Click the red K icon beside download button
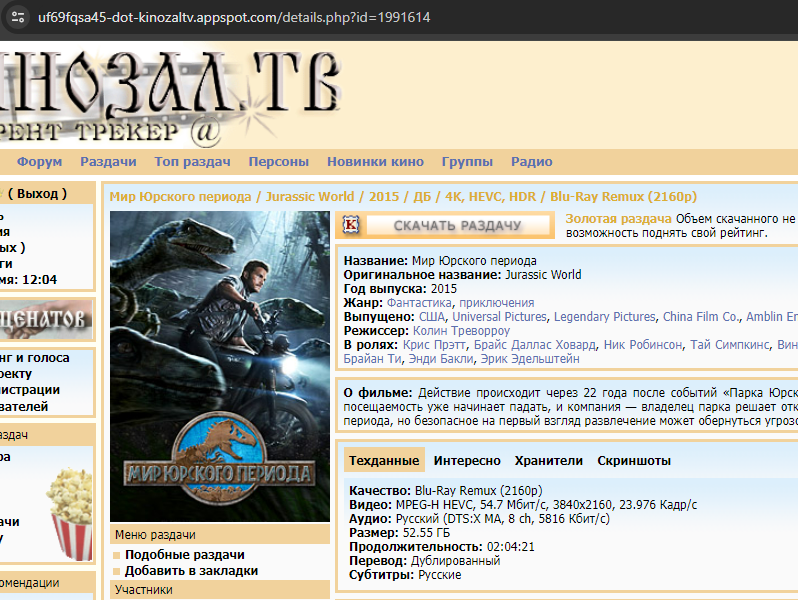The width and height of the screenshot is (798, 600). 351,225
